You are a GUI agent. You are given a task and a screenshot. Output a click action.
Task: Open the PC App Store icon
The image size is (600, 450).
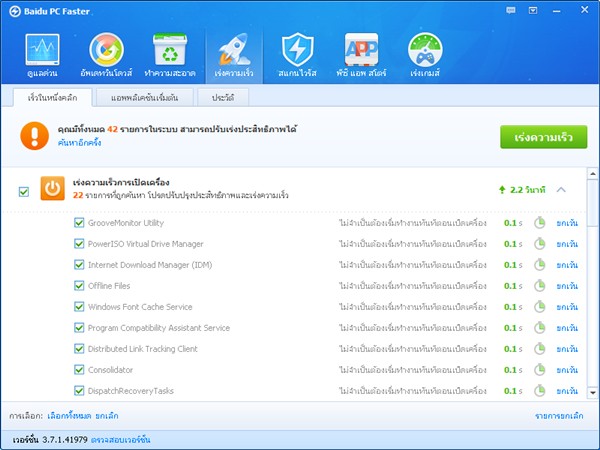[361, 49]
